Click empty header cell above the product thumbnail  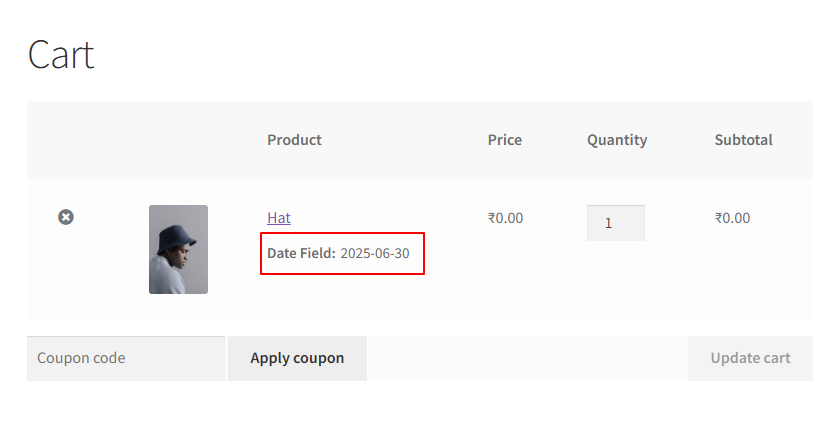coord(178,140)
